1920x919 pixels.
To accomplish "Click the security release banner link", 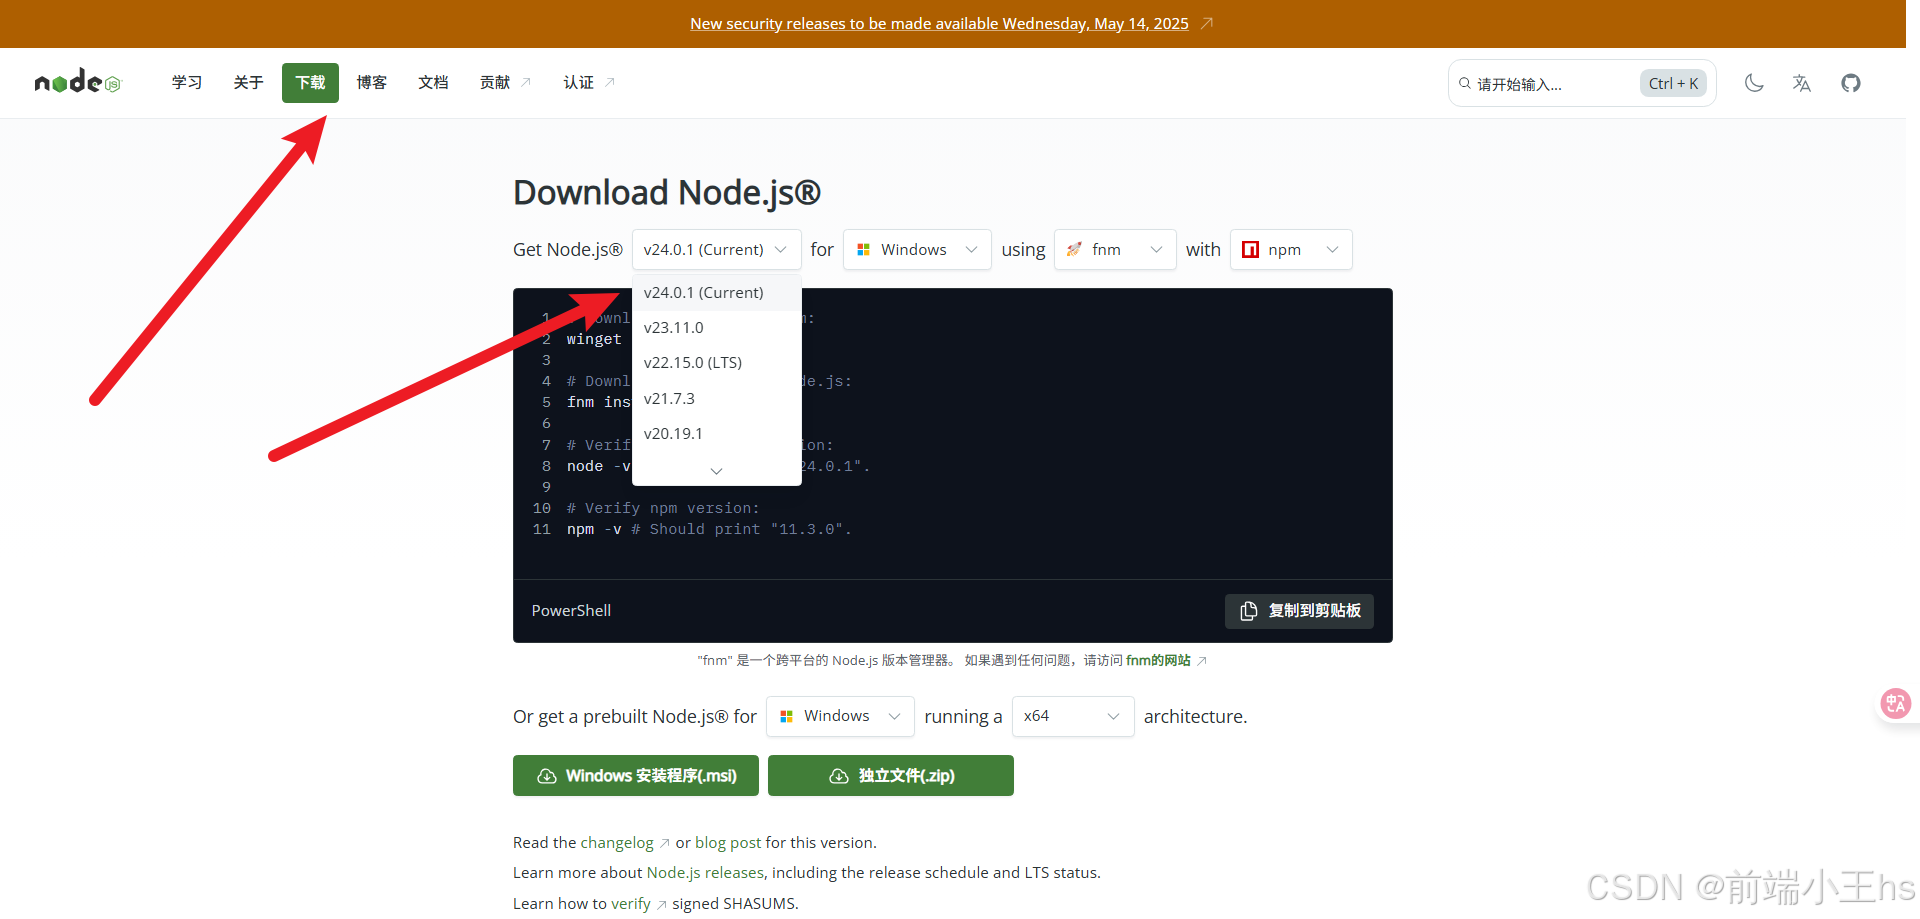I will (939, 23).
